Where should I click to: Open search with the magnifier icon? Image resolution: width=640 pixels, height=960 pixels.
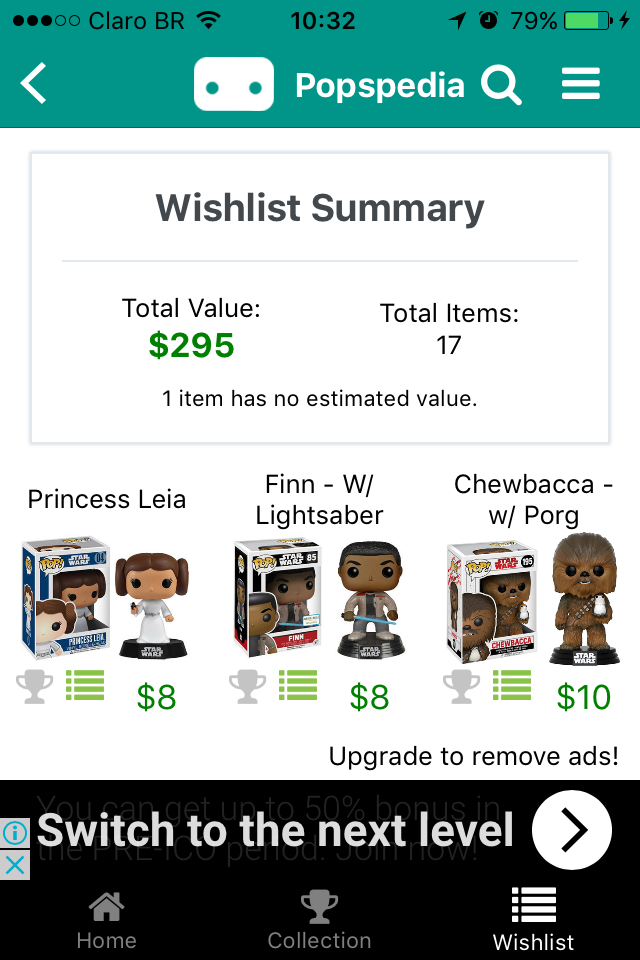[x=501, y=85]
